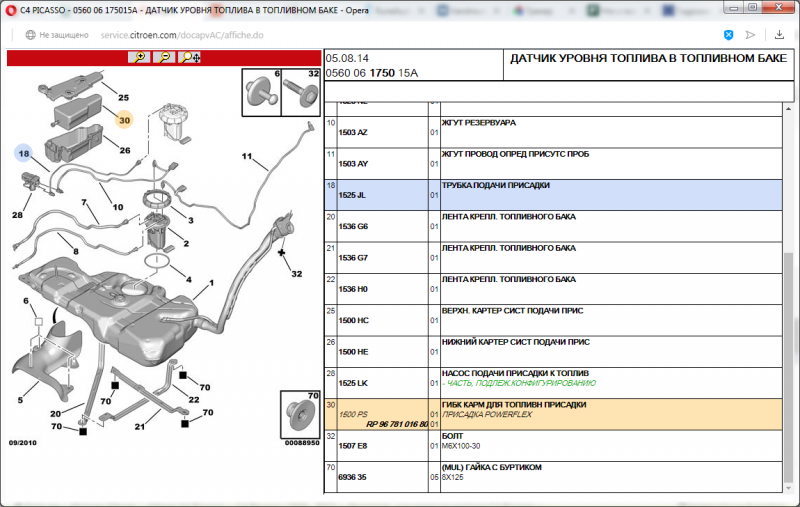Click the part 32 bolt thumbnail
Screen dimensions: 800x507
[300, 94]
